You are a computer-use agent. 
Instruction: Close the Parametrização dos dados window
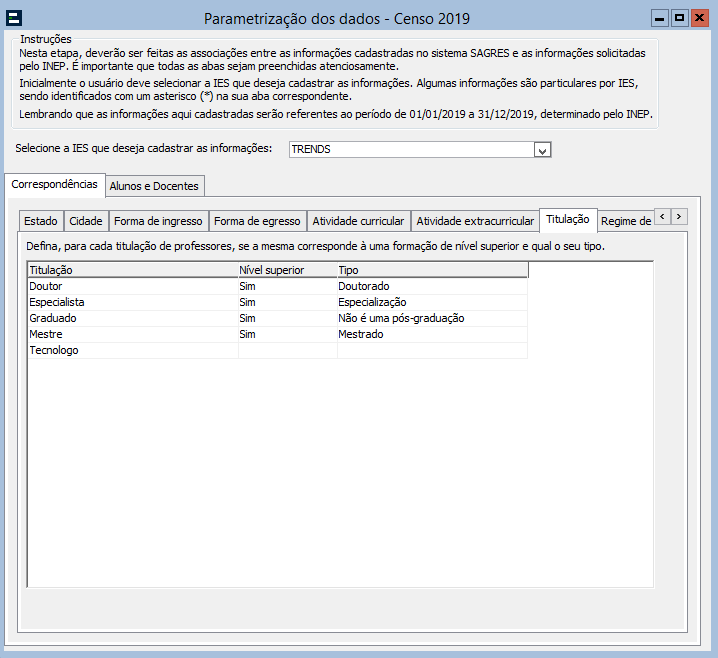[699, 18]
